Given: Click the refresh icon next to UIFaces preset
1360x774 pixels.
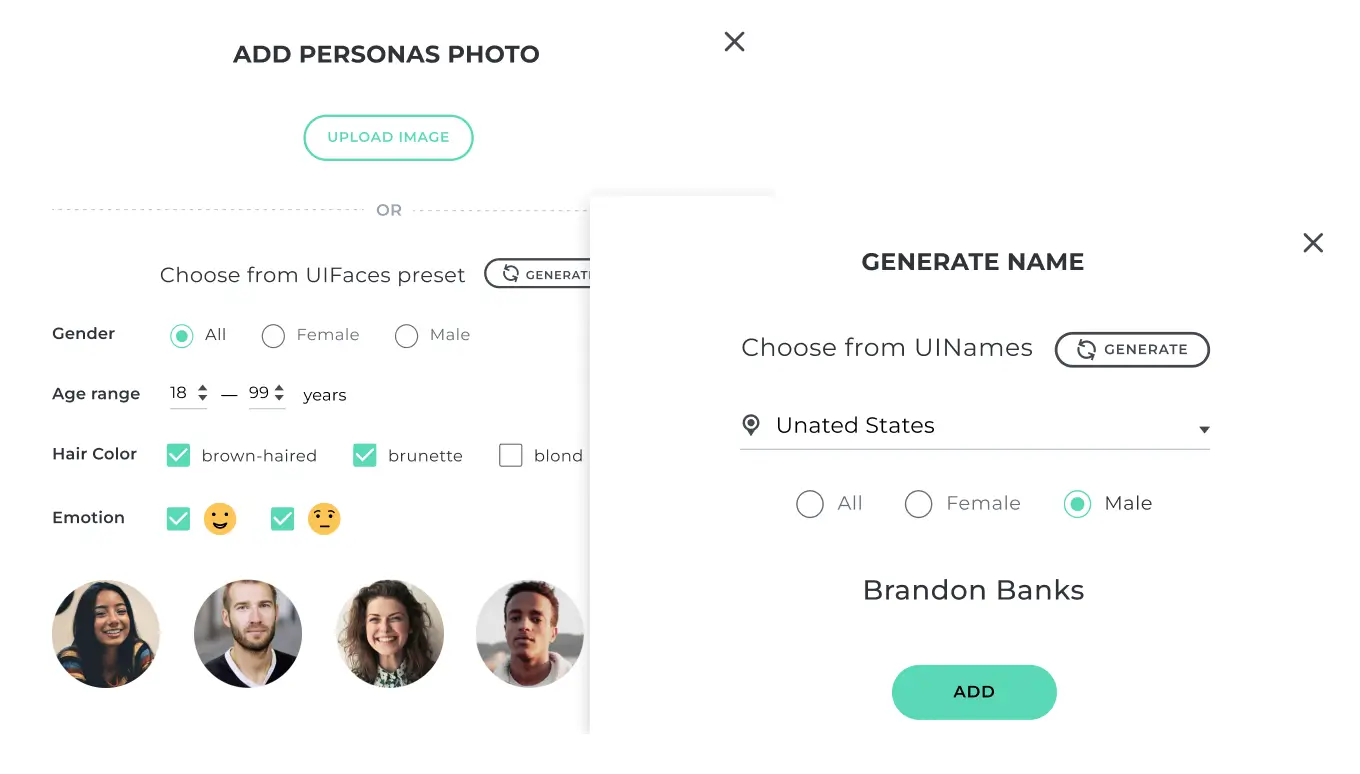Looking at the screenshot, I should pyautogui.click(x=511, y=274).
